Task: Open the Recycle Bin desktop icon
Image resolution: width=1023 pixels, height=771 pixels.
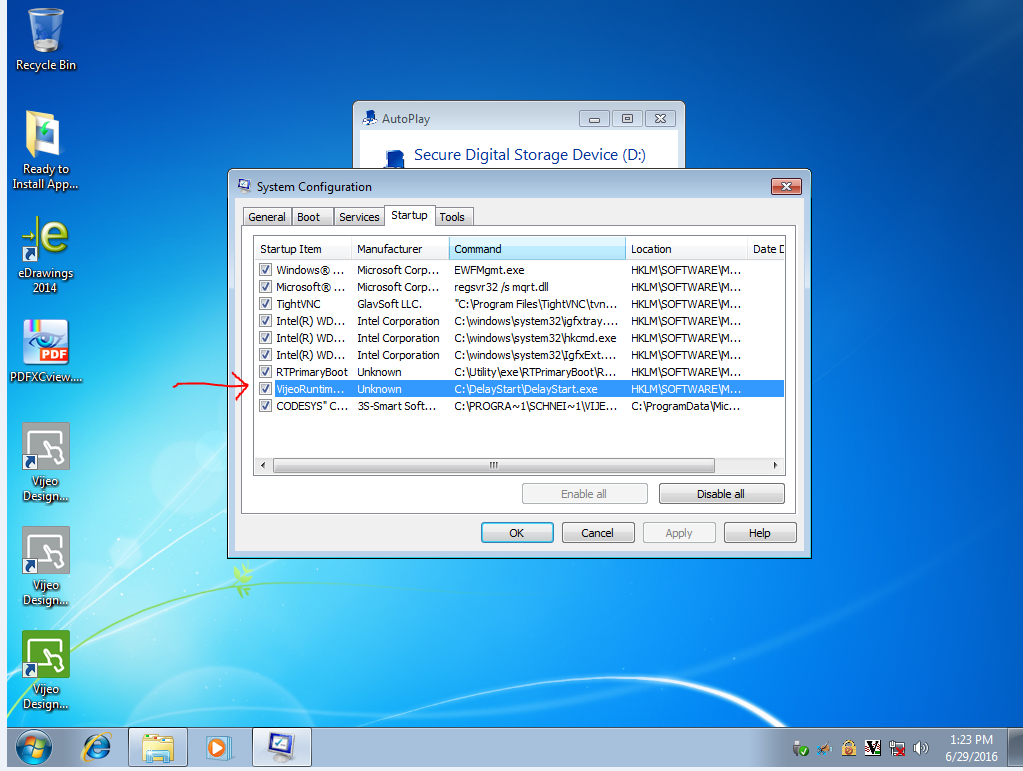Action: pyautogui.click(x=46, y=39)
